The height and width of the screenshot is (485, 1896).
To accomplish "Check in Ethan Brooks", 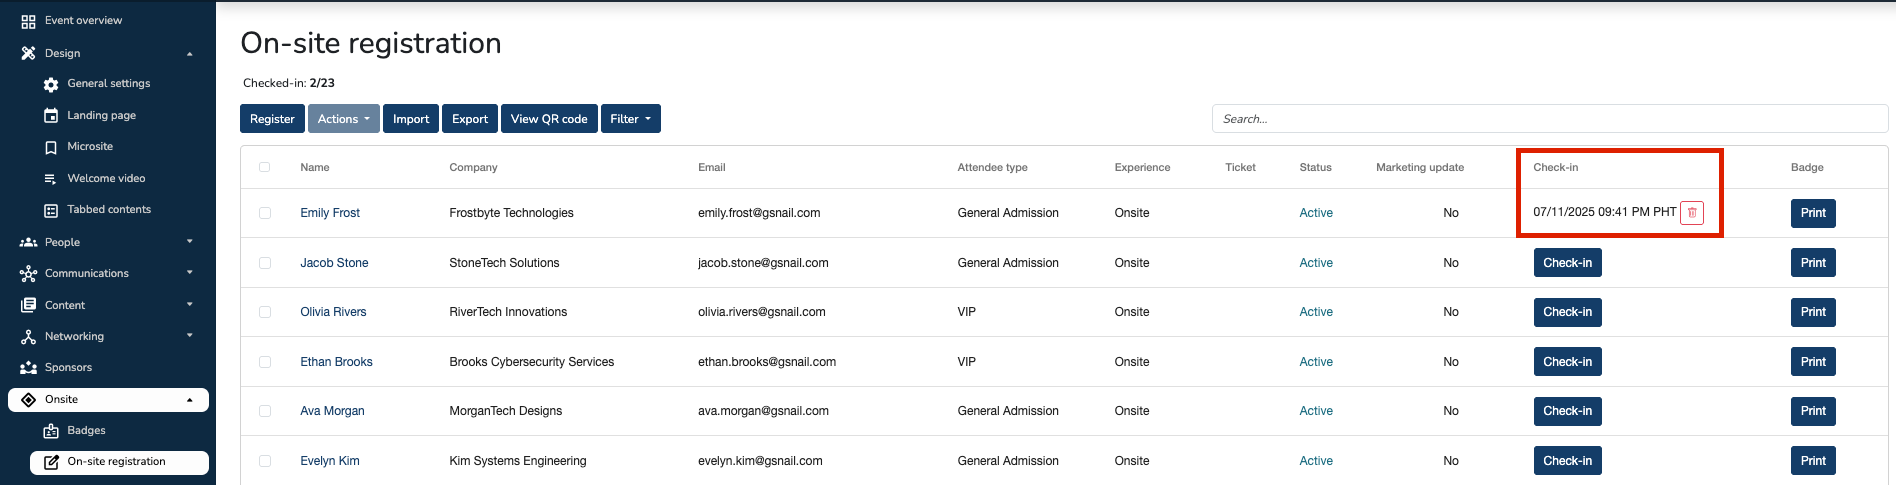I will (x=1567, y=362).
